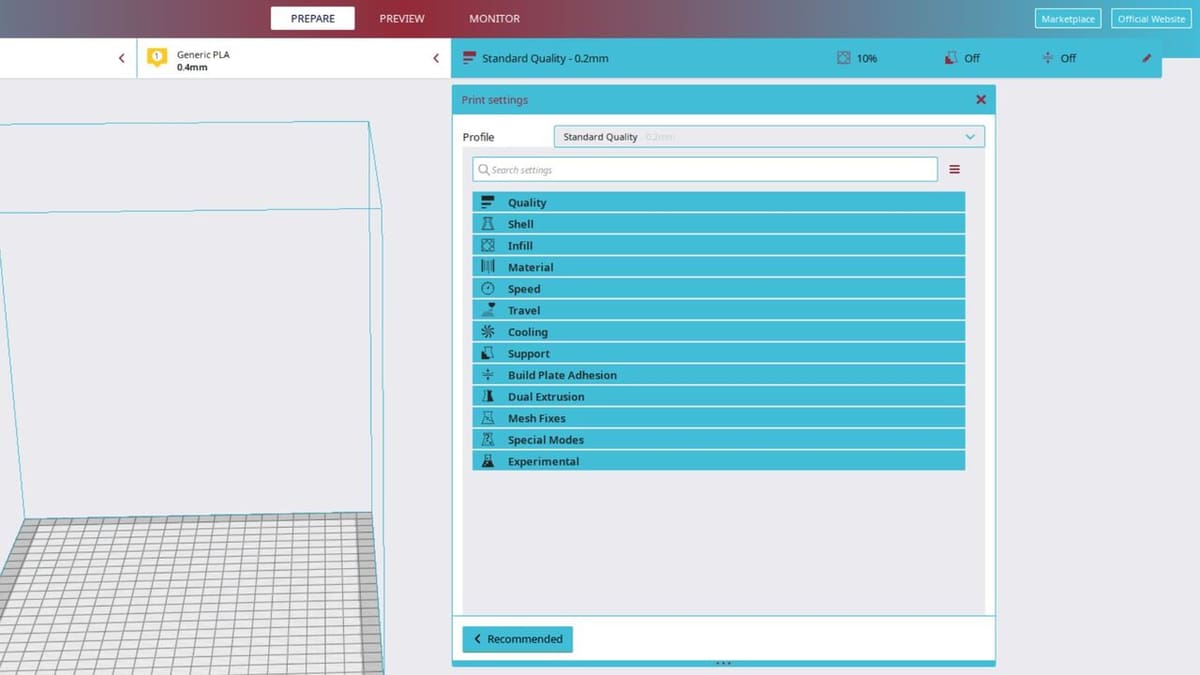The height and width of the screenshot is (675, 1200).
Task: Click the Material category icon
Action: (488, 267)
